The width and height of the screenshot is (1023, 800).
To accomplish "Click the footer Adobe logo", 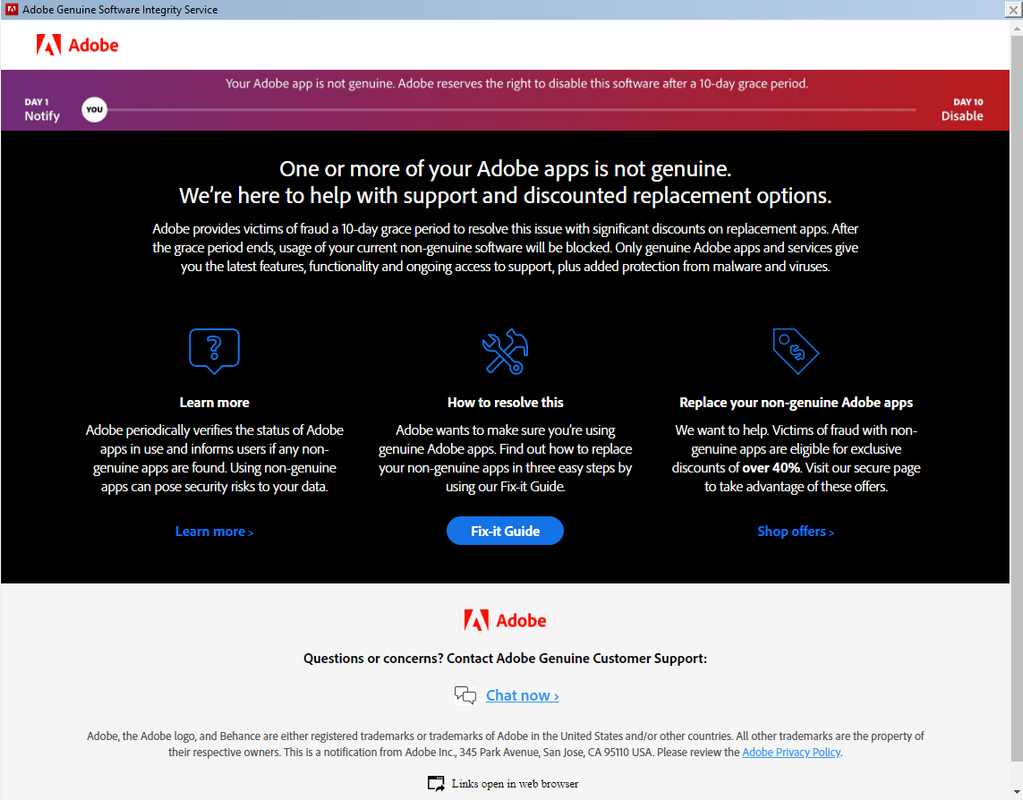I will point(505,620).
